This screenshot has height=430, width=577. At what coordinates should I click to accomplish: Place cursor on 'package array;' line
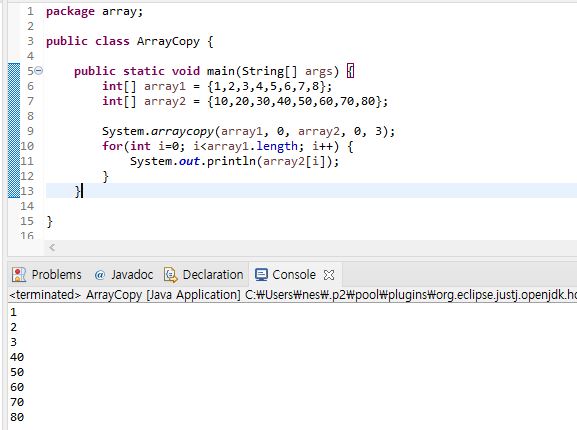click(94, 11)
